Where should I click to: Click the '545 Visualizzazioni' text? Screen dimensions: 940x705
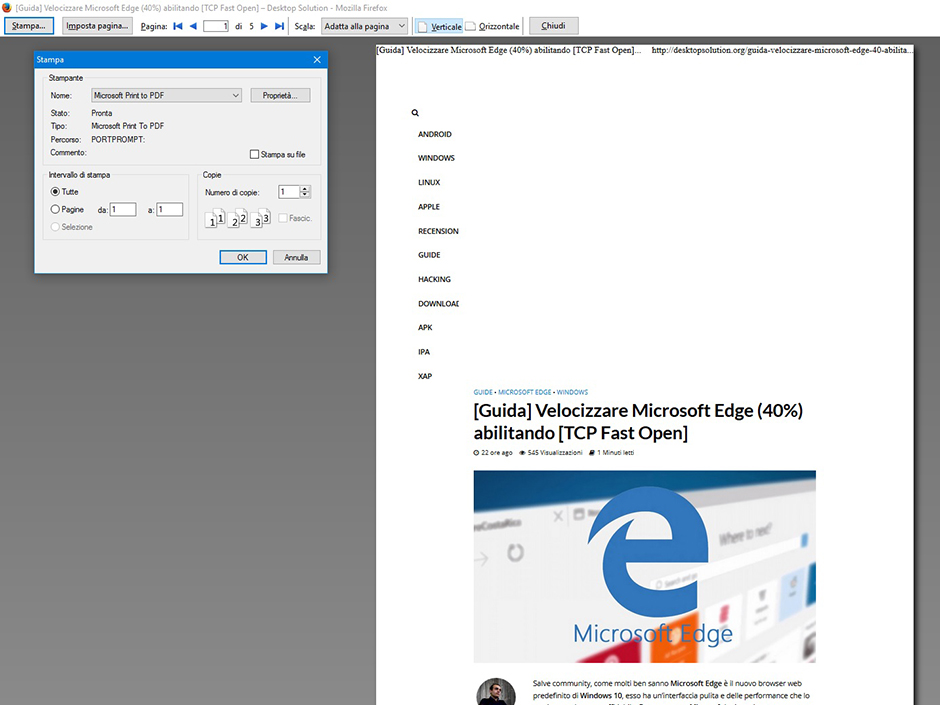[555, 453]
